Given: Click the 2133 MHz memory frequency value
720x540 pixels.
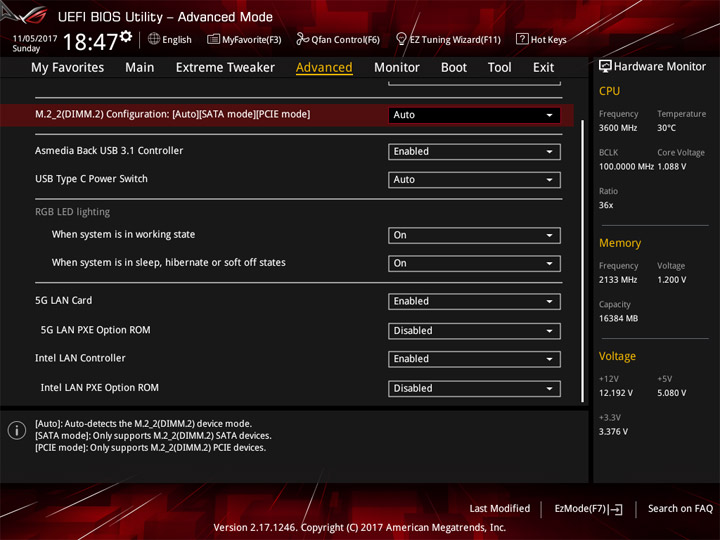Looking at the screenshot, I should pyautogui.click(x=618, y=280).
